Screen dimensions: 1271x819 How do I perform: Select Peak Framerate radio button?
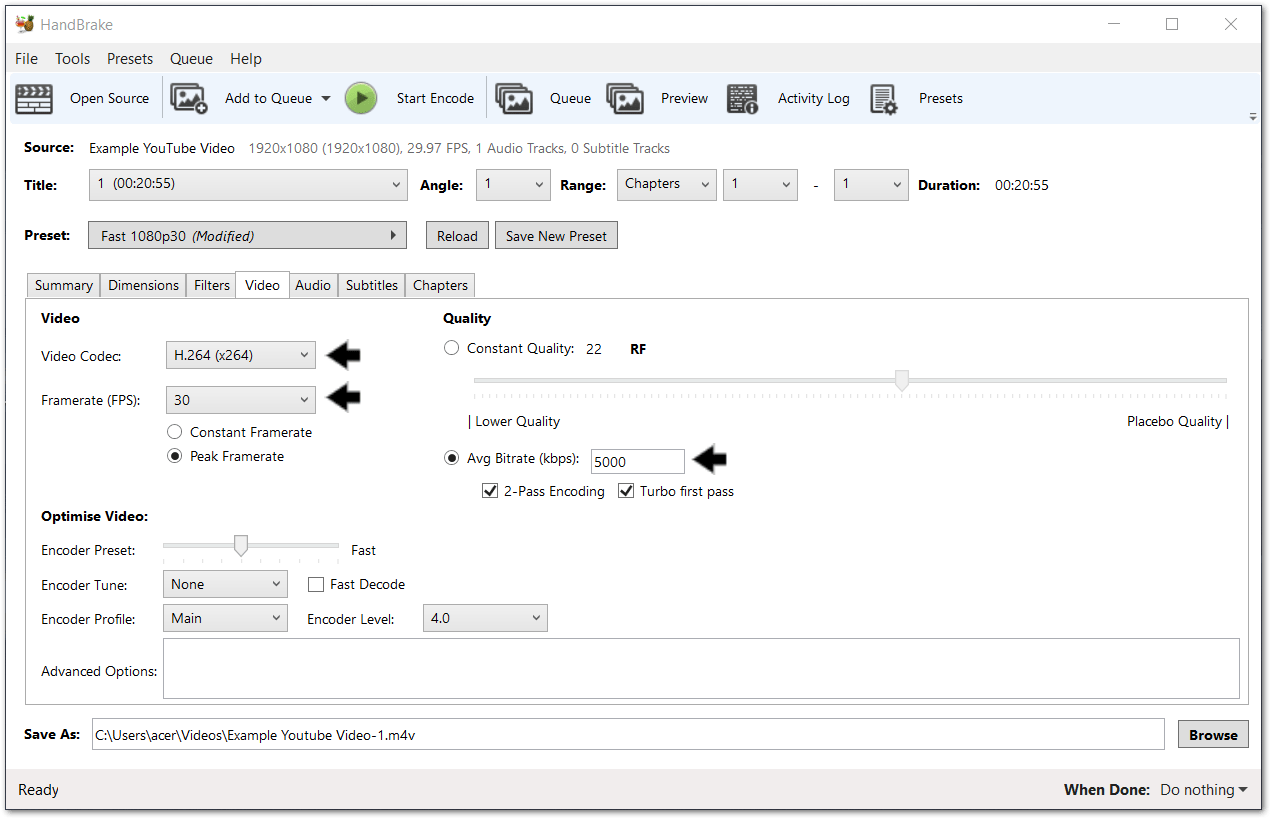tap(175, 456)
